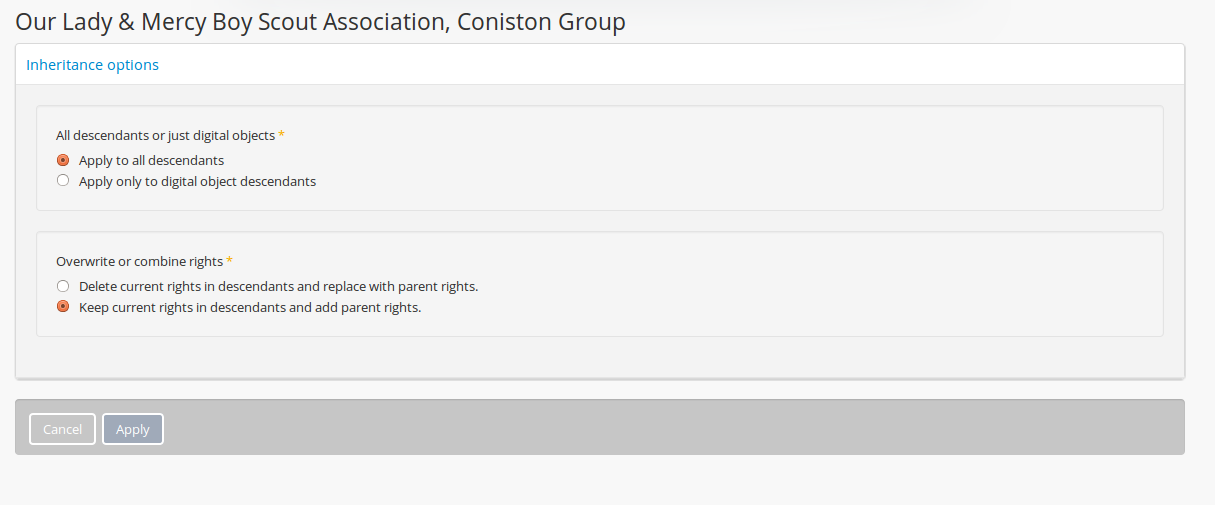Collapse the "Inheritance options" section header

point(92,65)
